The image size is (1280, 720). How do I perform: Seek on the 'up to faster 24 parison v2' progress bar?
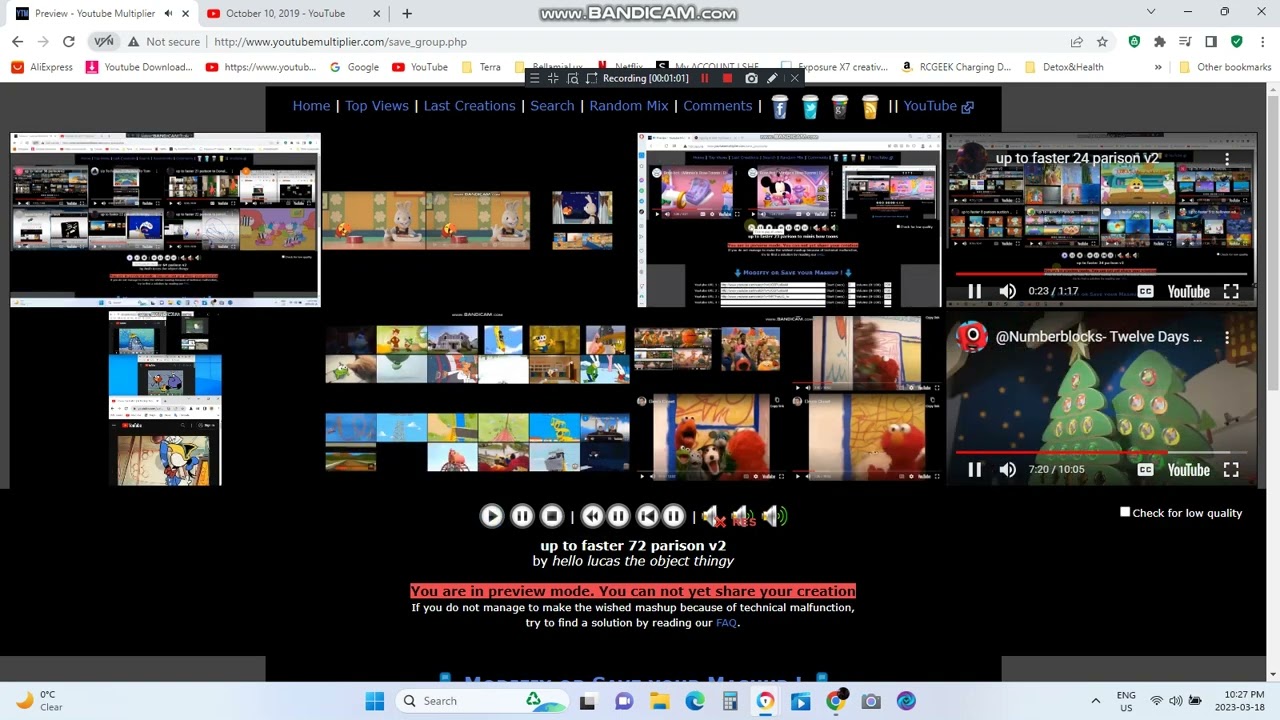click(x=1101, y=273)
